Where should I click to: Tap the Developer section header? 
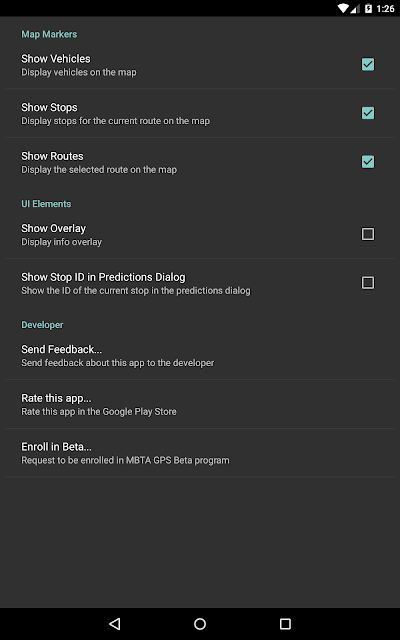click(x=42, y=325)
